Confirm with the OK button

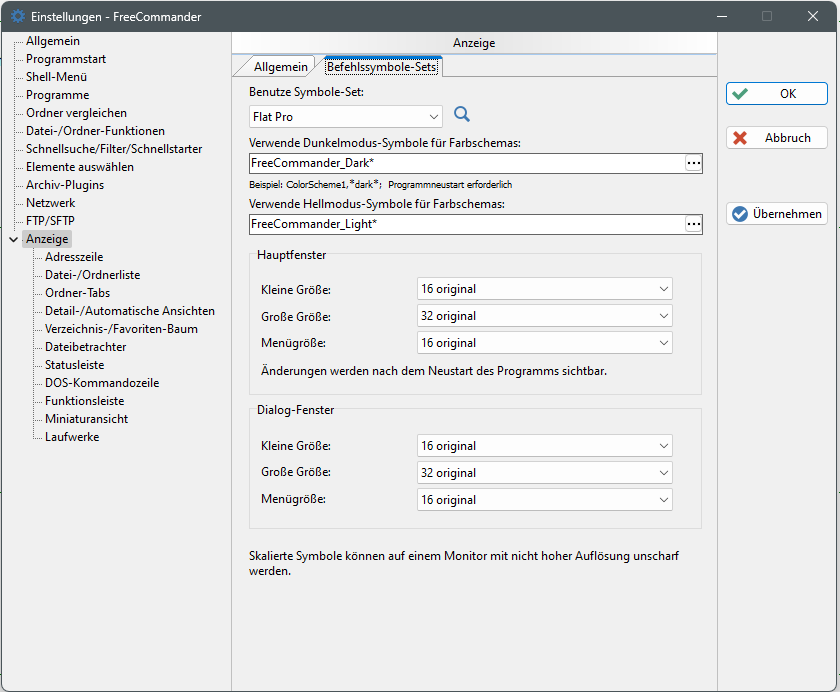click(x=777, y=94)
